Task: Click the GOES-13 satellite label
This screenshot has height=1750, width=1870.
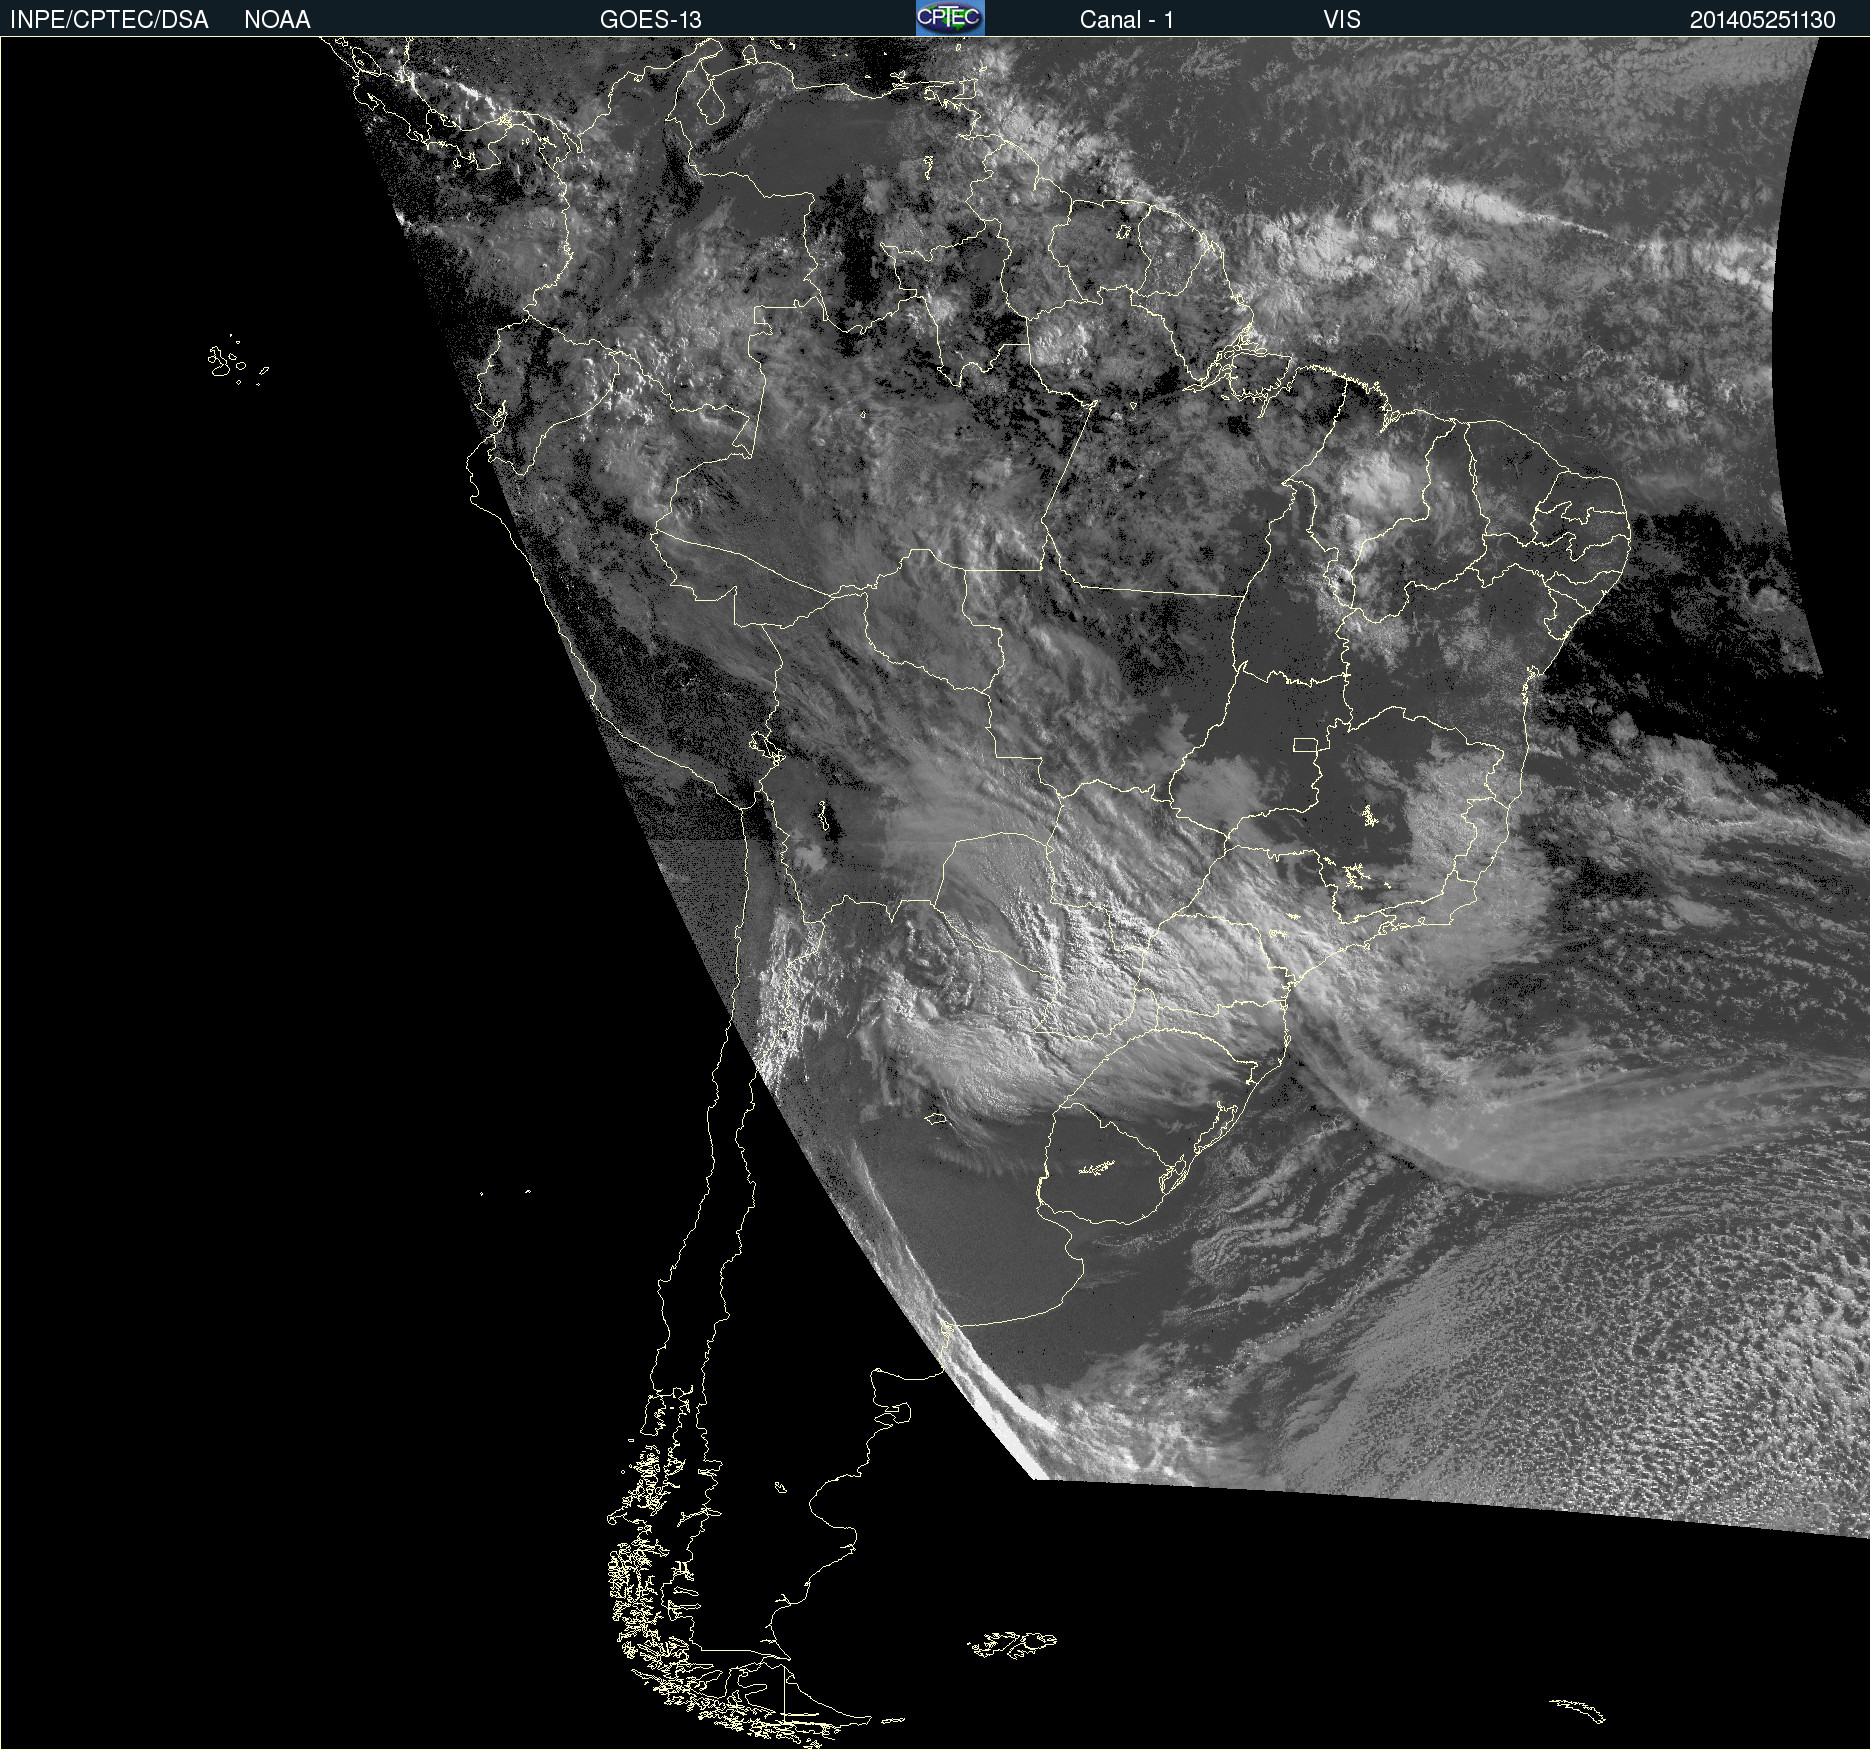Action: [x=650, y=20]
